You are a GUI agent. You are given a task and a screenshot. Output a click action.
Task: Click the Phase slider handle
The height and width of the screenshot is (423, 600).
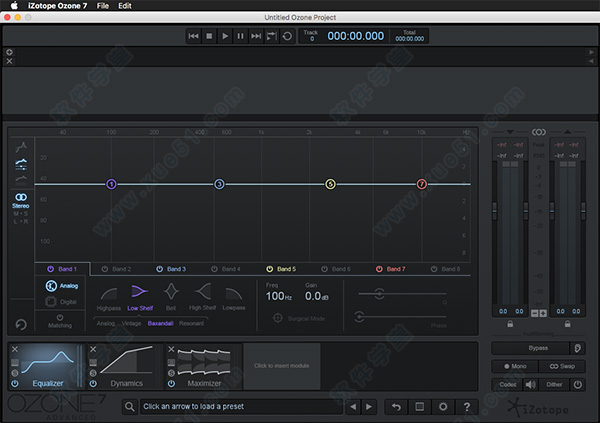click(x=359, y=317)
